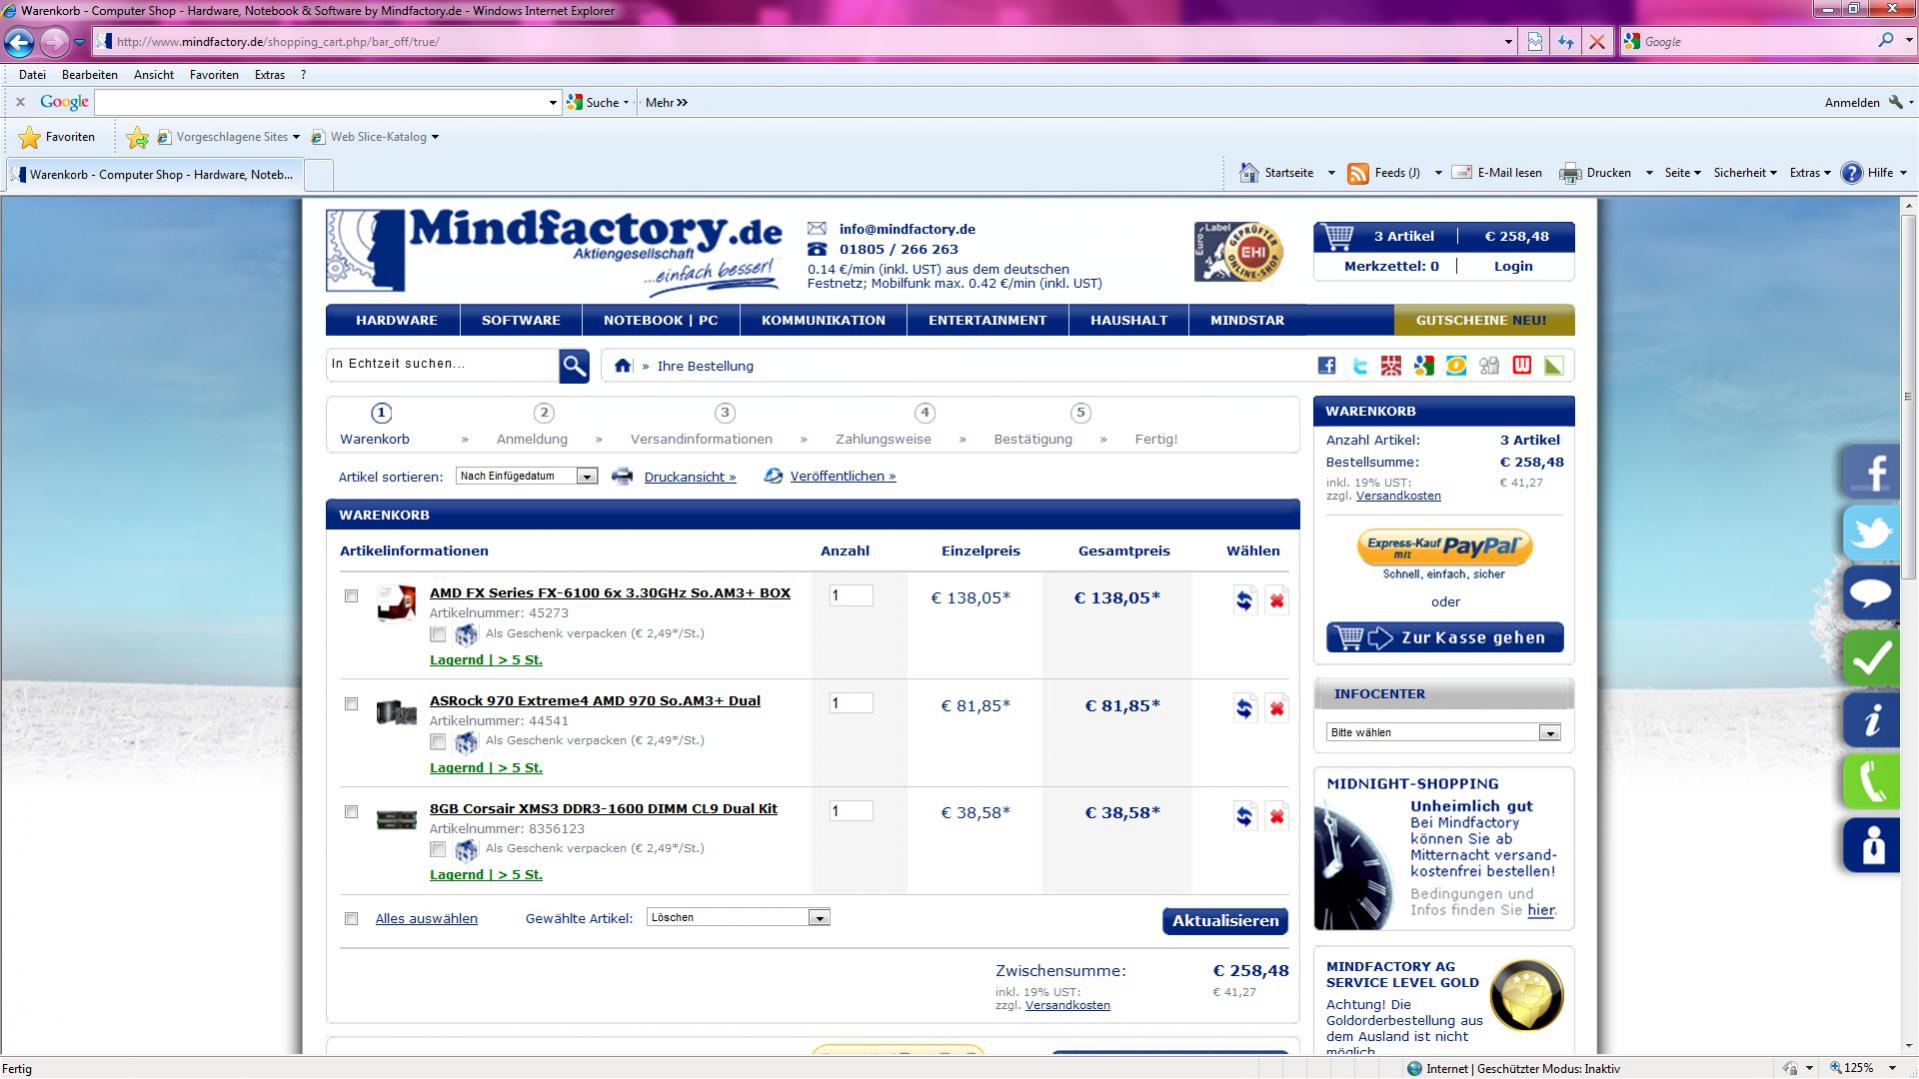Click the Twitter side tab on right edge

click(x=1872, y=533)
